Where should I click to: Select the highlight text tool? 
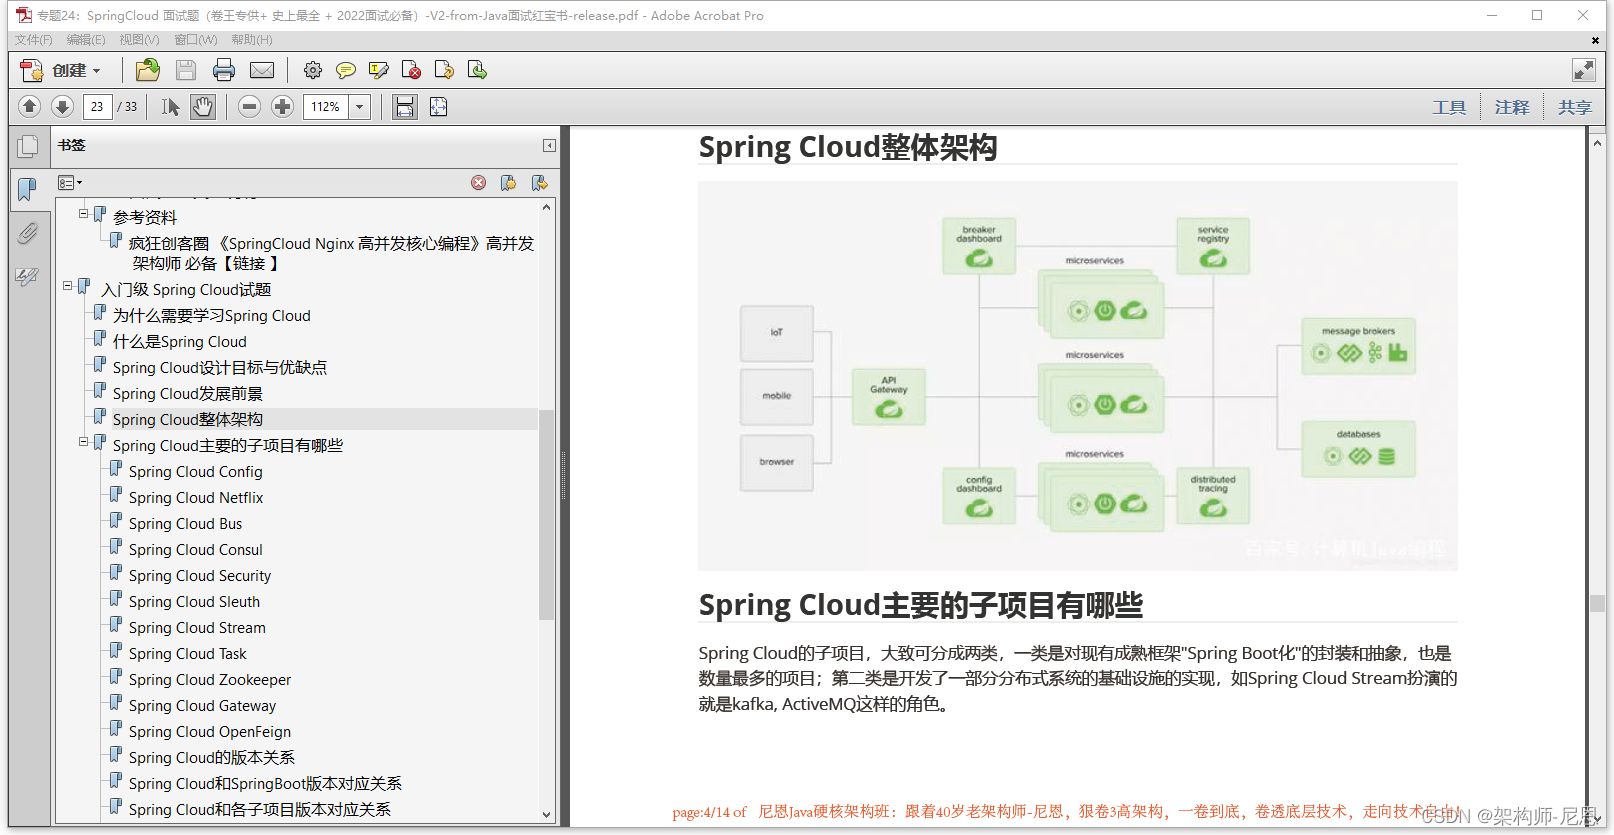pos(379,70)
